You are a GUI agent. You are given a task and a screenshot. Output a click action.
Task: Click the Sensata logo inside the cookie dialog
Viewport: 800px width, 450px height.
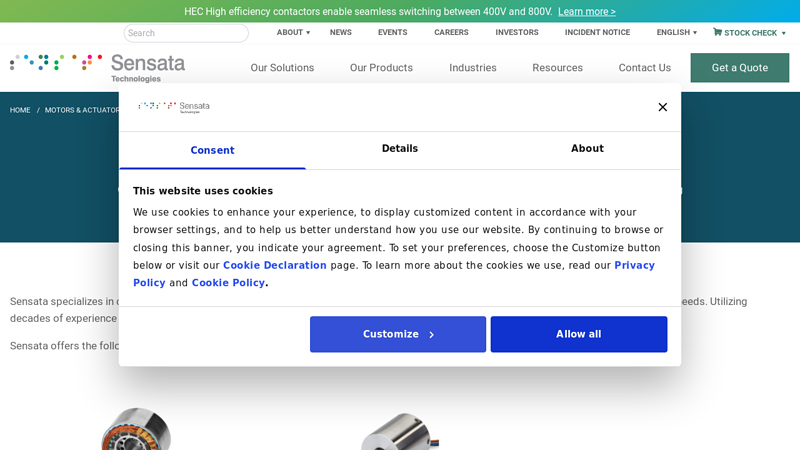pos(174,107)
